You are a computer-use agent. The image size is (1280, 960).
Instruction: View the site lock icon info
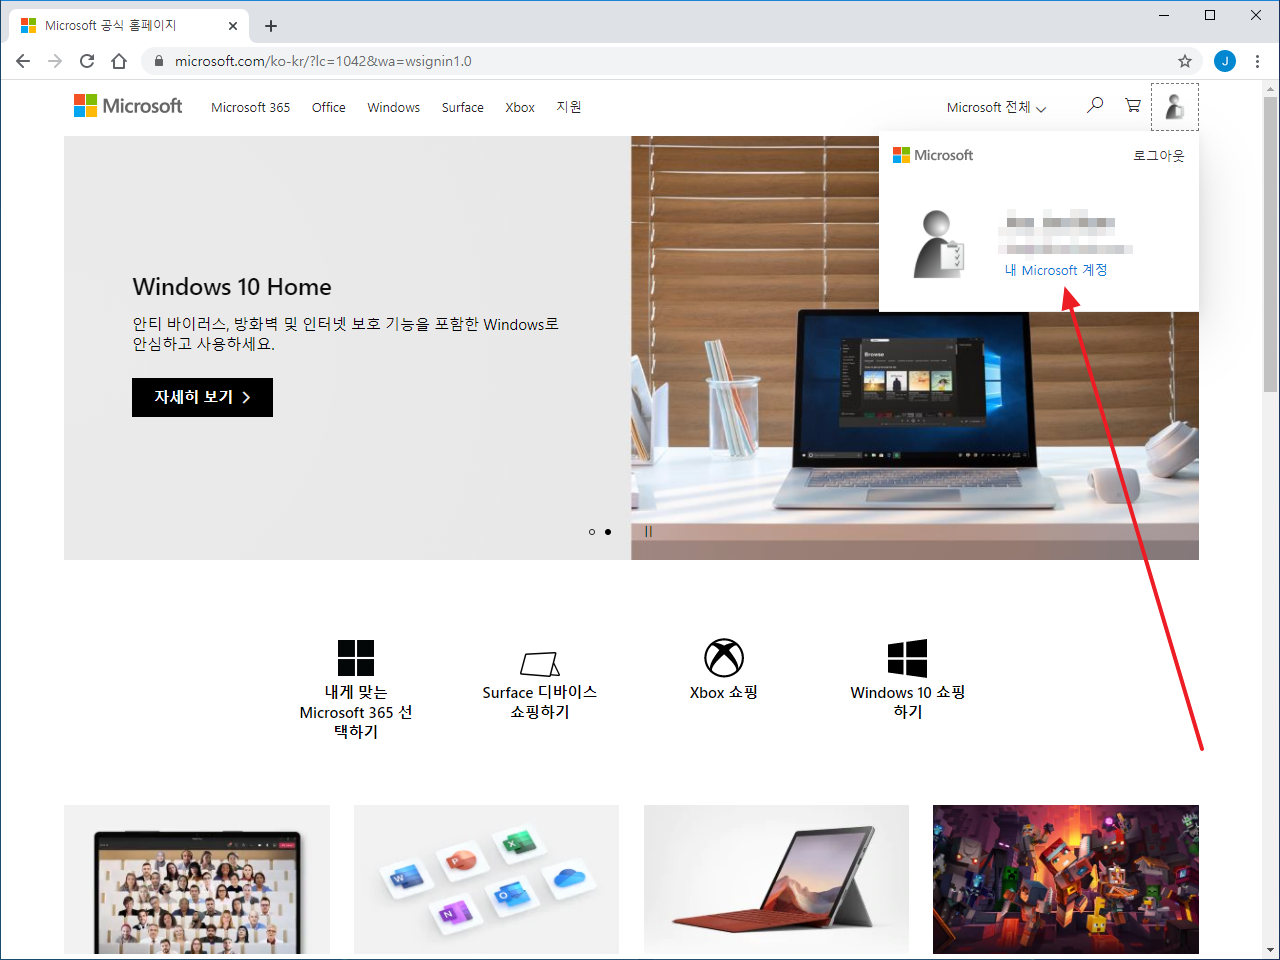click(158, 61)
